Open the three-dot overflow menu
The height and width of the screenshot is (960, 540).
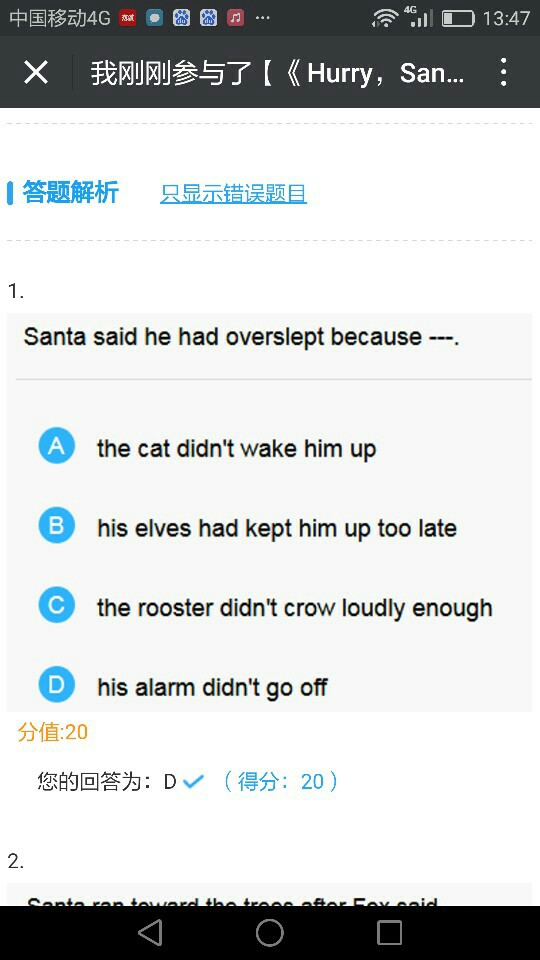503,72
